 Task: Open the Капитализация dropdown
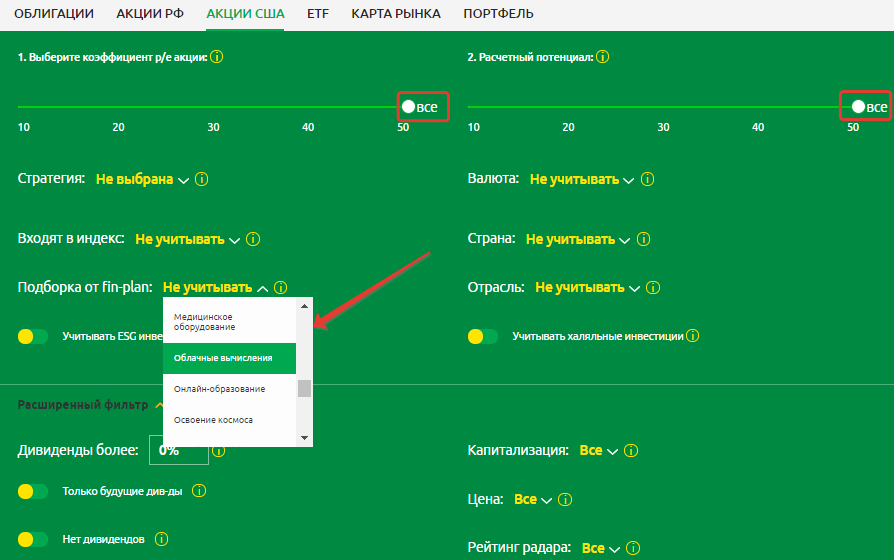tap(598, 451)
